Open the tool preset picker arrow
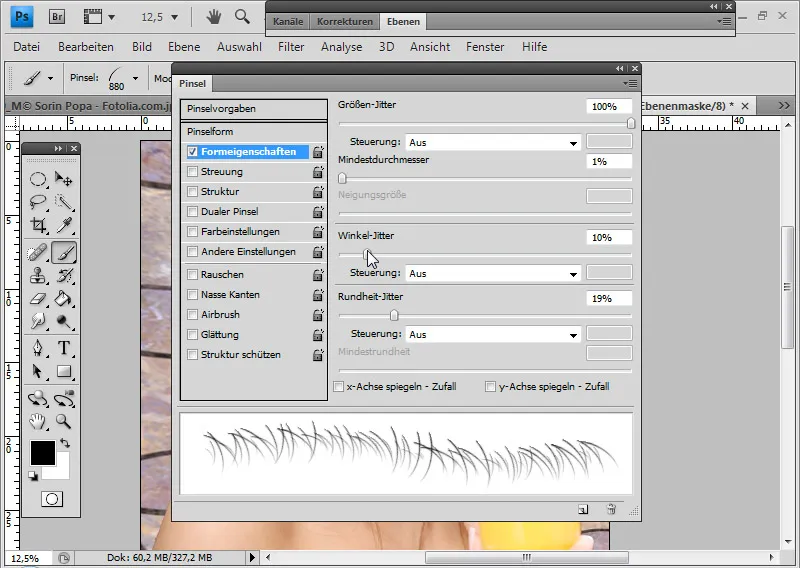The height and width of the screenshot is (568, 800). tap(50, 78)
